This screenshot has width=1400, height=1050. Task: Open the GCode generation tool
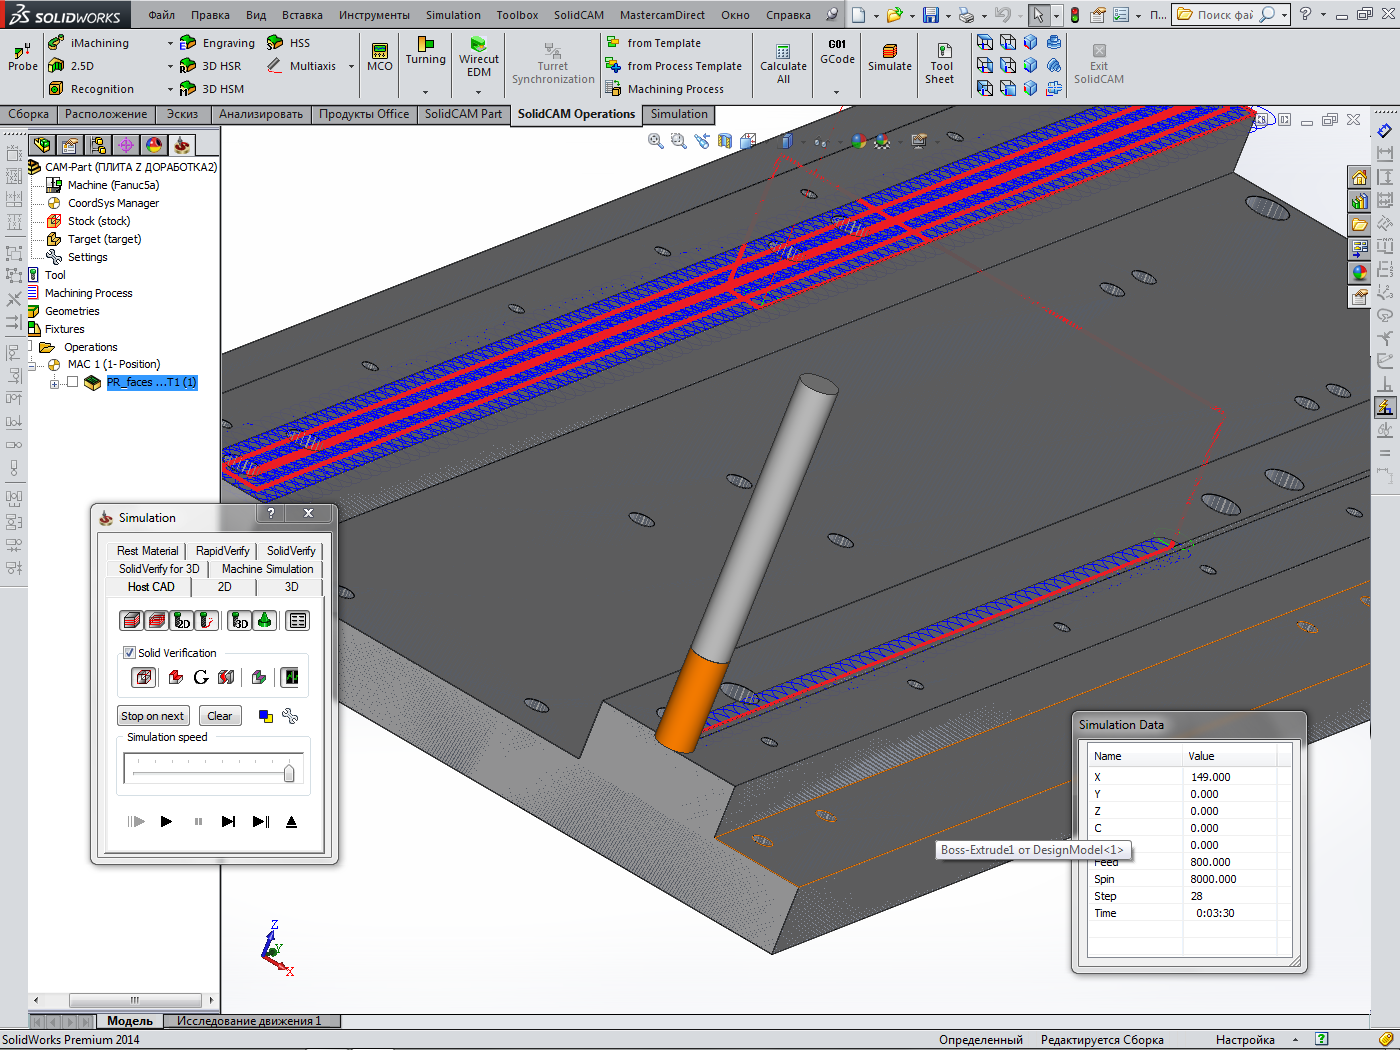tap(837, 52)
